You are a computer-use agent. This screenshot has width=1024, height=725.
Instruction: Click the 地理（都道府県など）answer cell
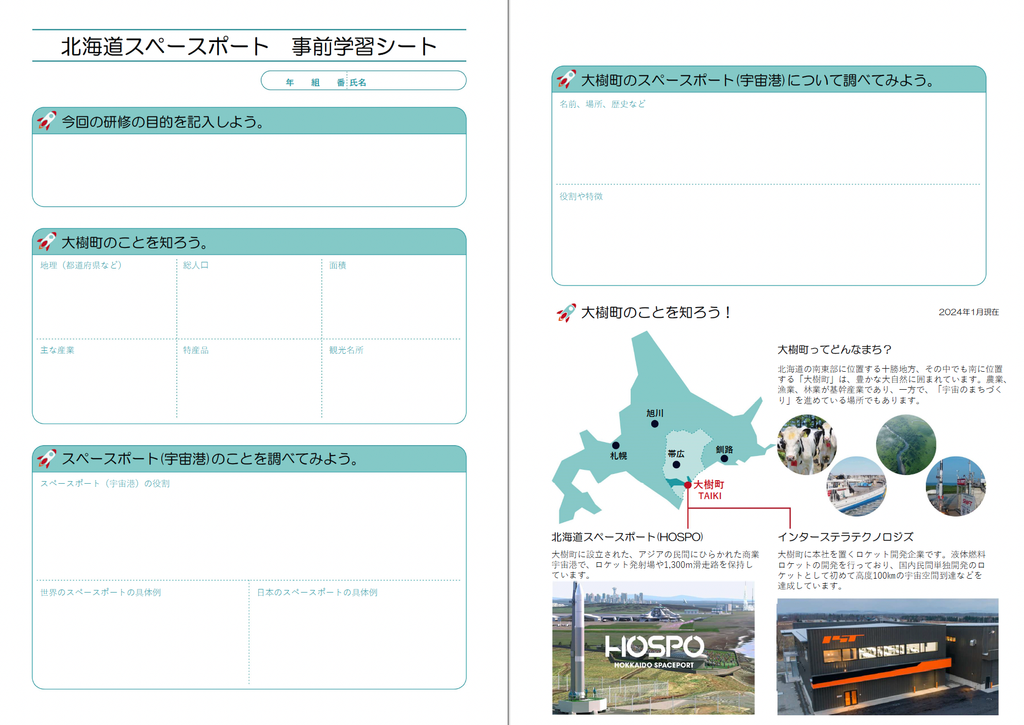[106, 297]
